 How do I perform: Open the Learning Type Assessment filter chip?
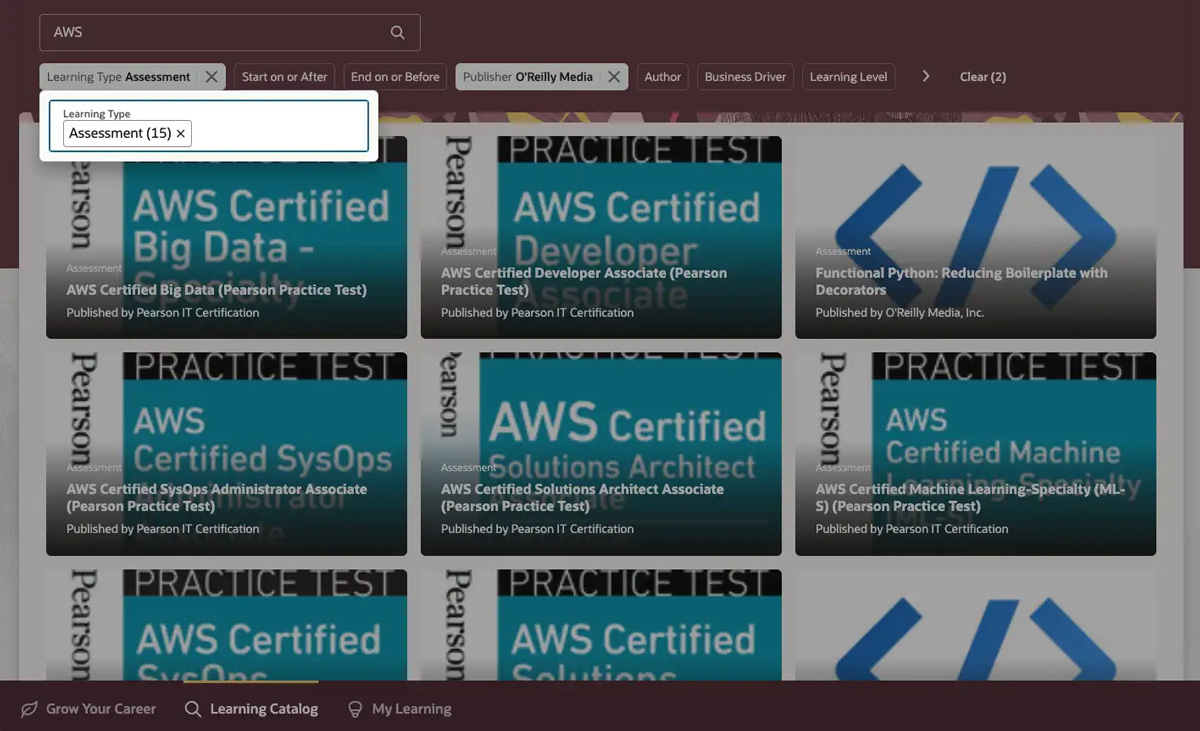pyautogui.click(x=119, y=77)
